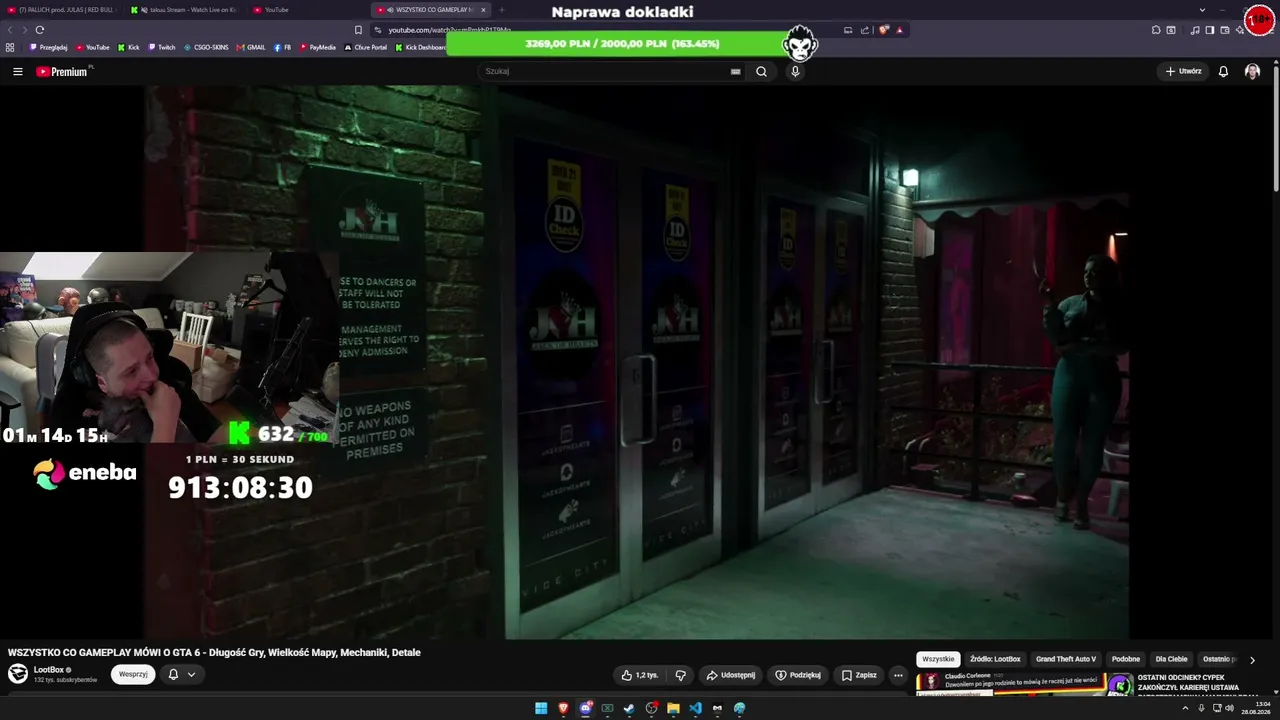The image size is (1280, 720).
Task: Open Brave browser in taskbar
Action: tap(563, 708)
